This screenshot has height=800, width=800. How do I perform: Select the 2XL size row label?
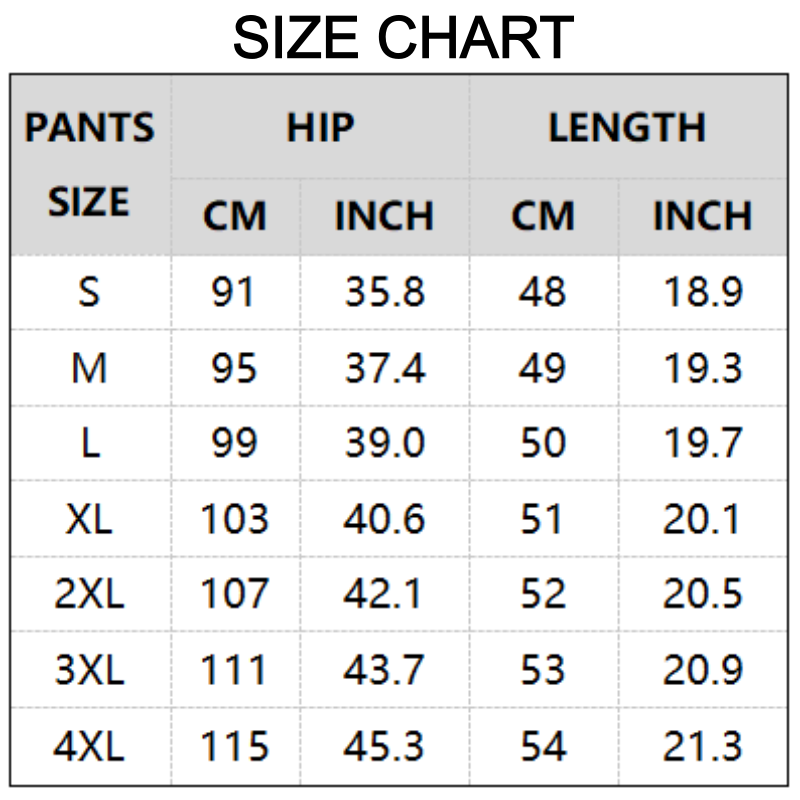pos(90,594)
